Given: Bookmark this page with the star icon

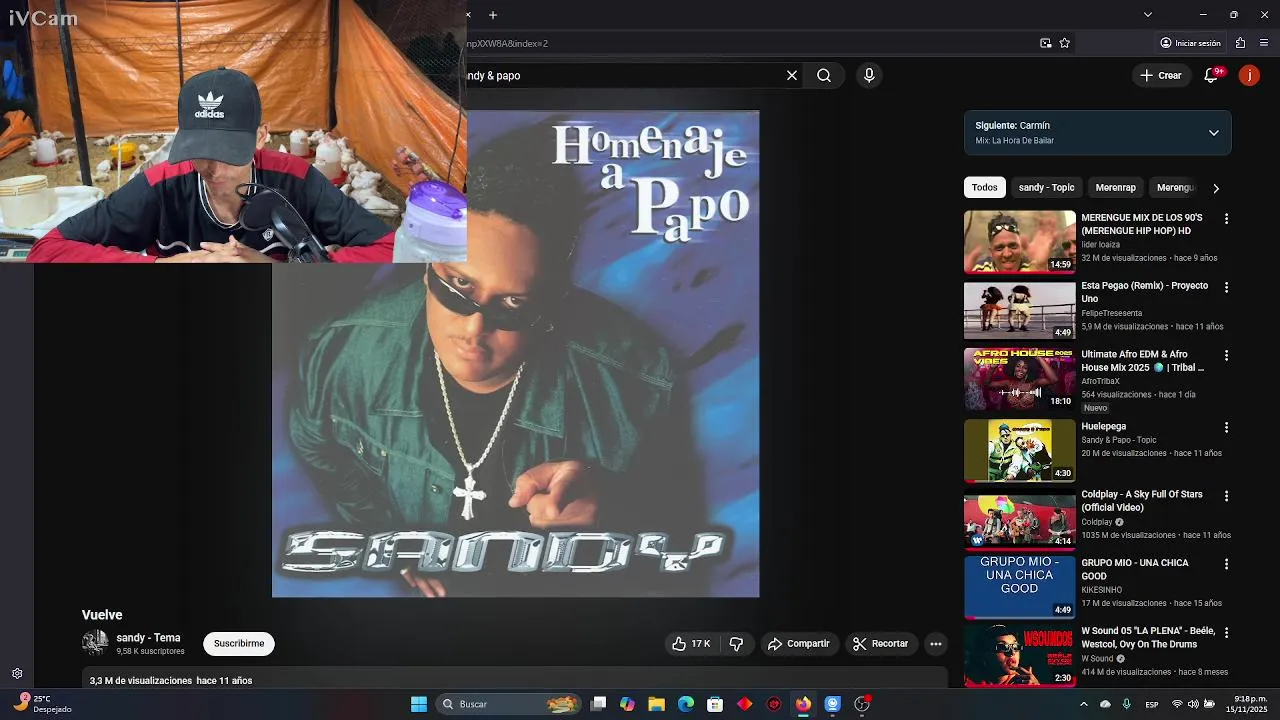Looking at the screenshot, I should [x=1065, y=43].
